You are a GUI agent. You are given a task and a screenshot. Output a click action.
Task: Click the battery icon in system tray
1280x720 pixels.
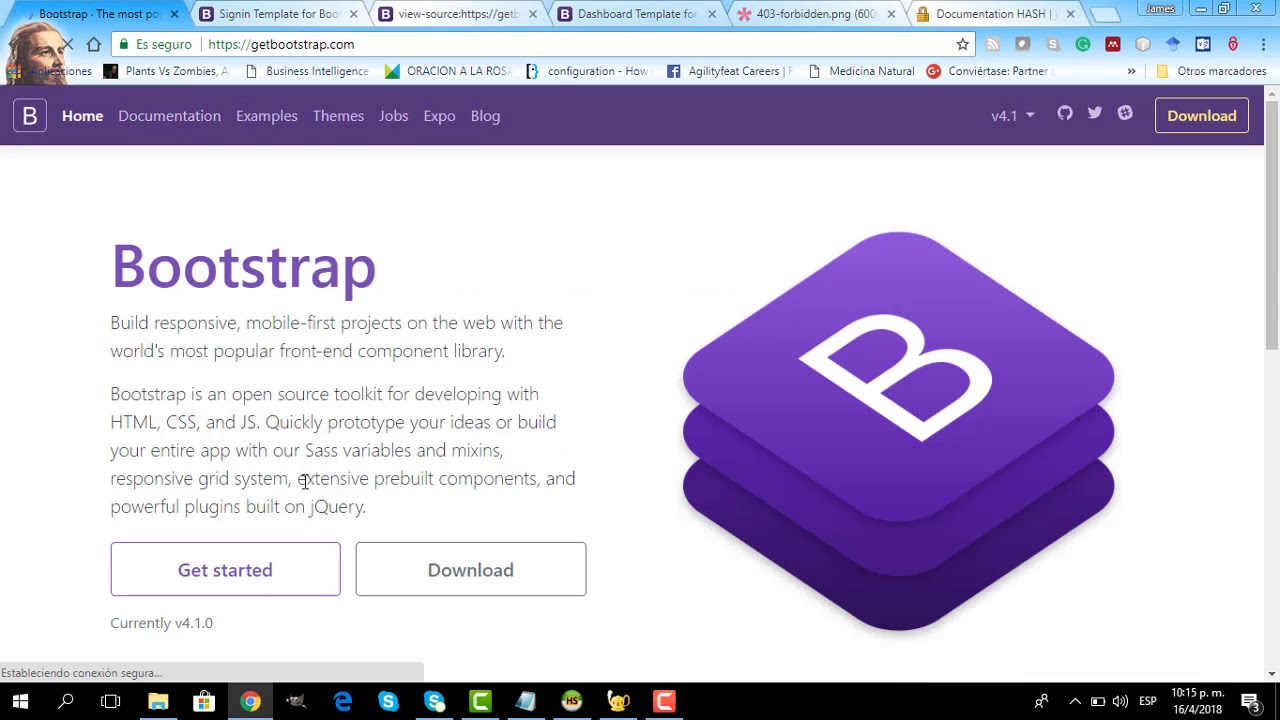coord(1098,701)
